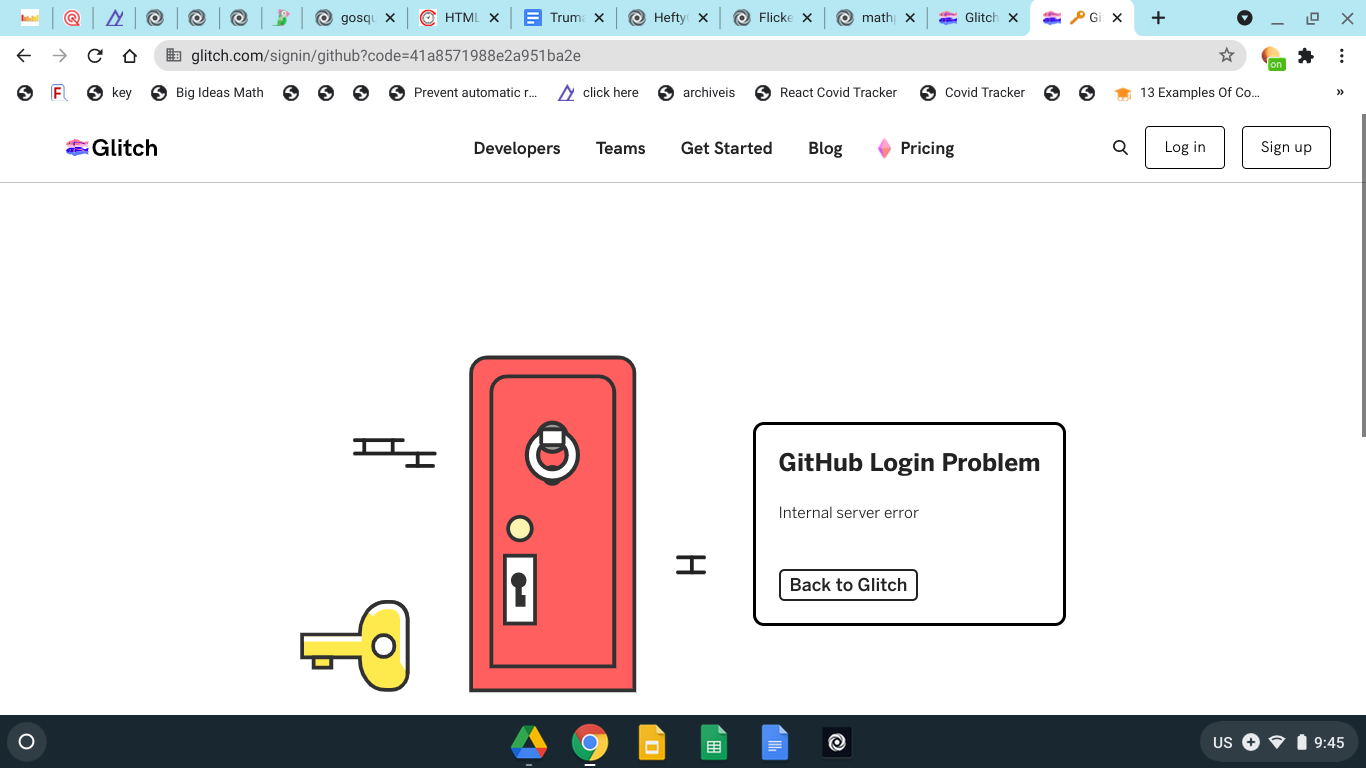
Task: Open the React Covid Tracker bookmark
Action: pyautogui.click(x=826, y=93)
